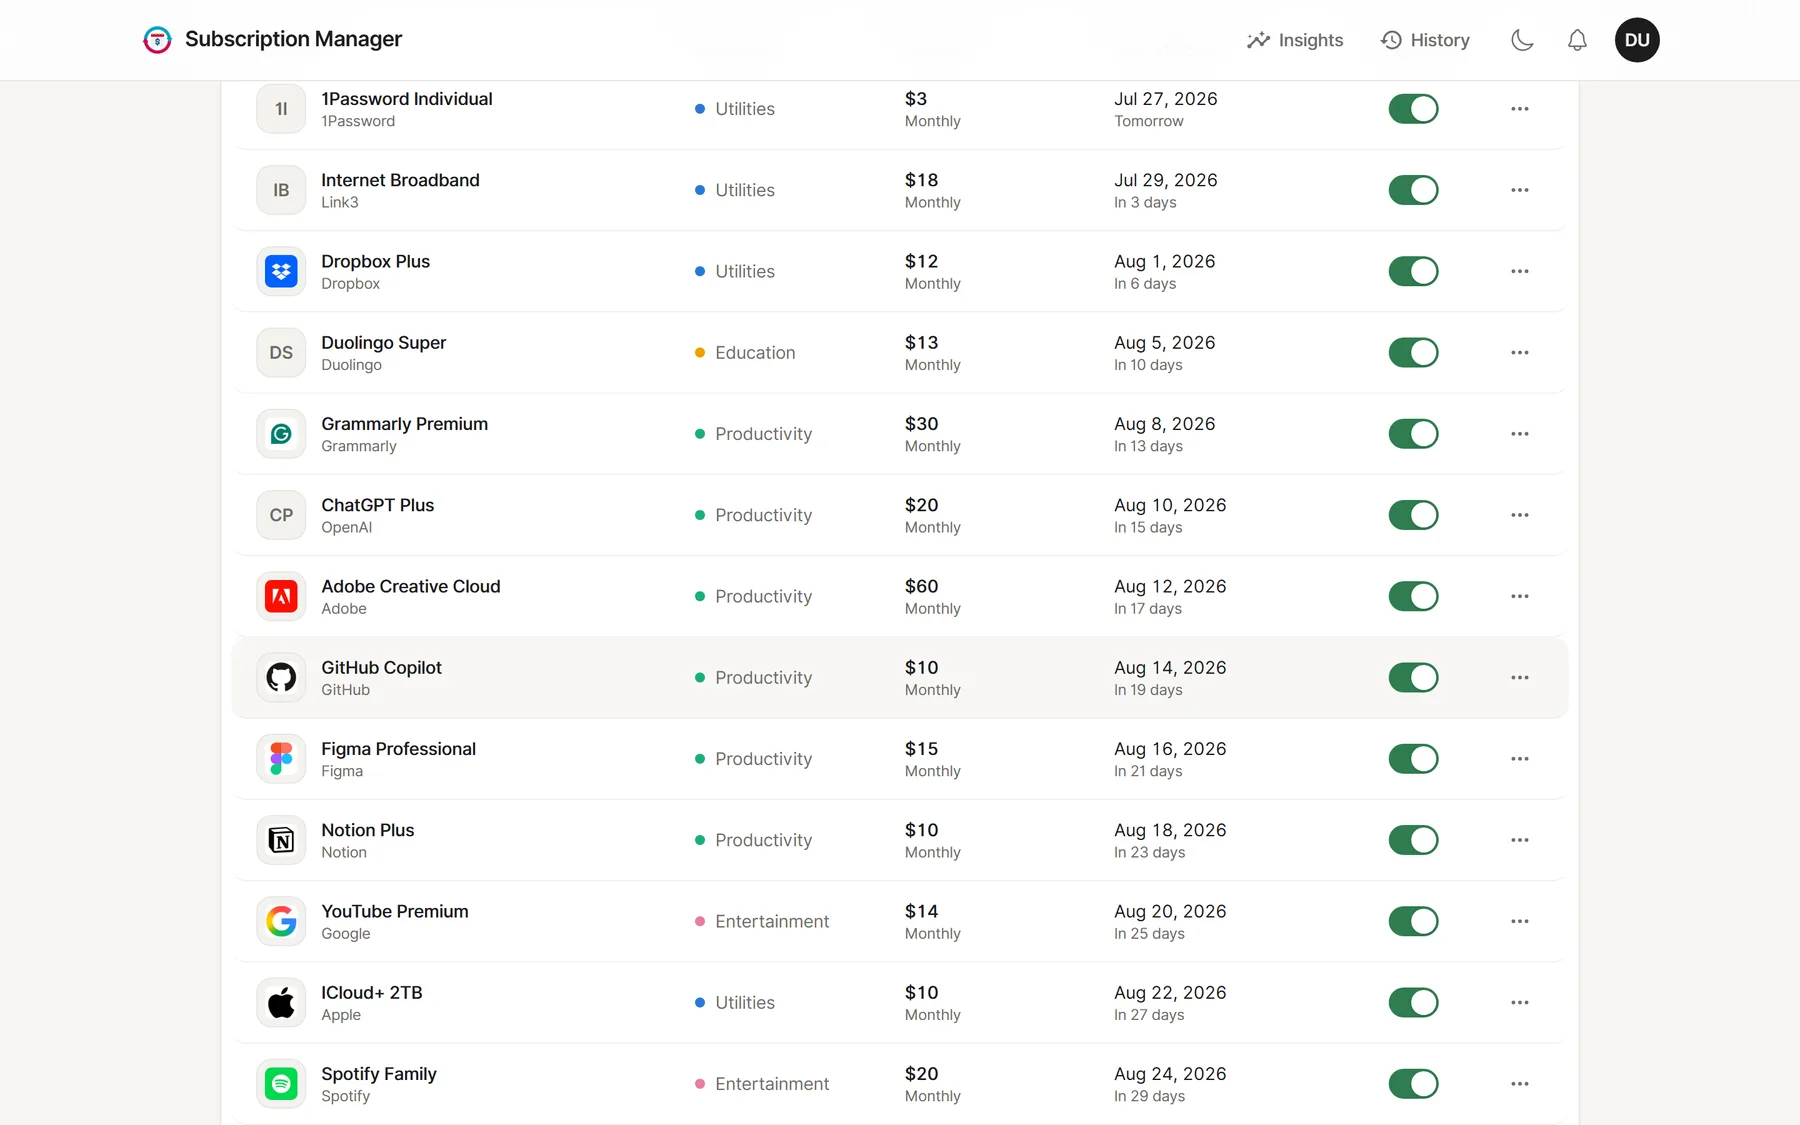Click the $60 price of Adobe Creative Cloud
The image size is (1800, 1125).
click(x=922, y=586)
